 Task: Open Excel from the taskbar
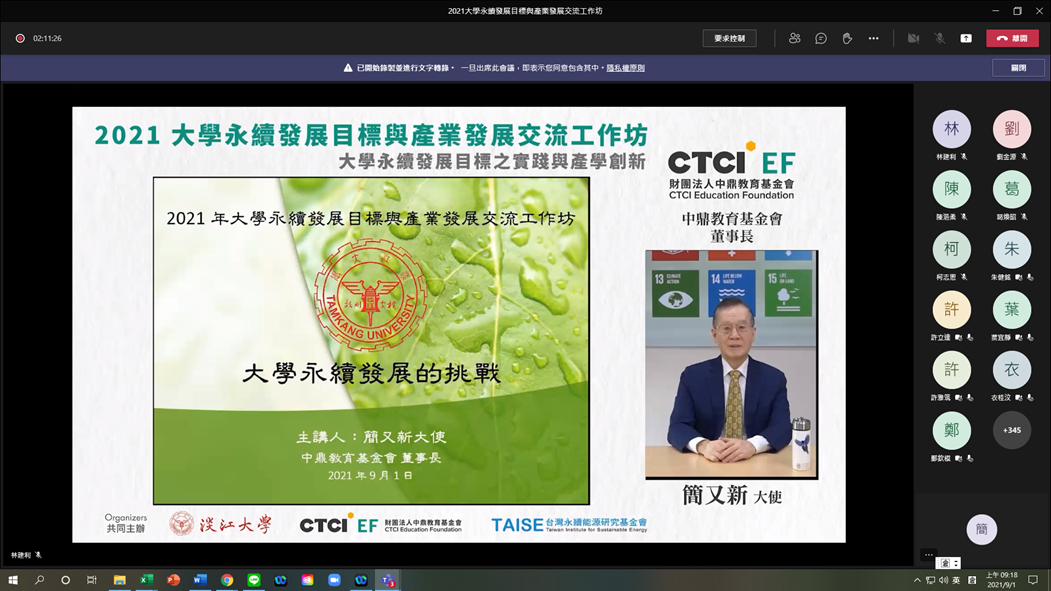(146, 580)
